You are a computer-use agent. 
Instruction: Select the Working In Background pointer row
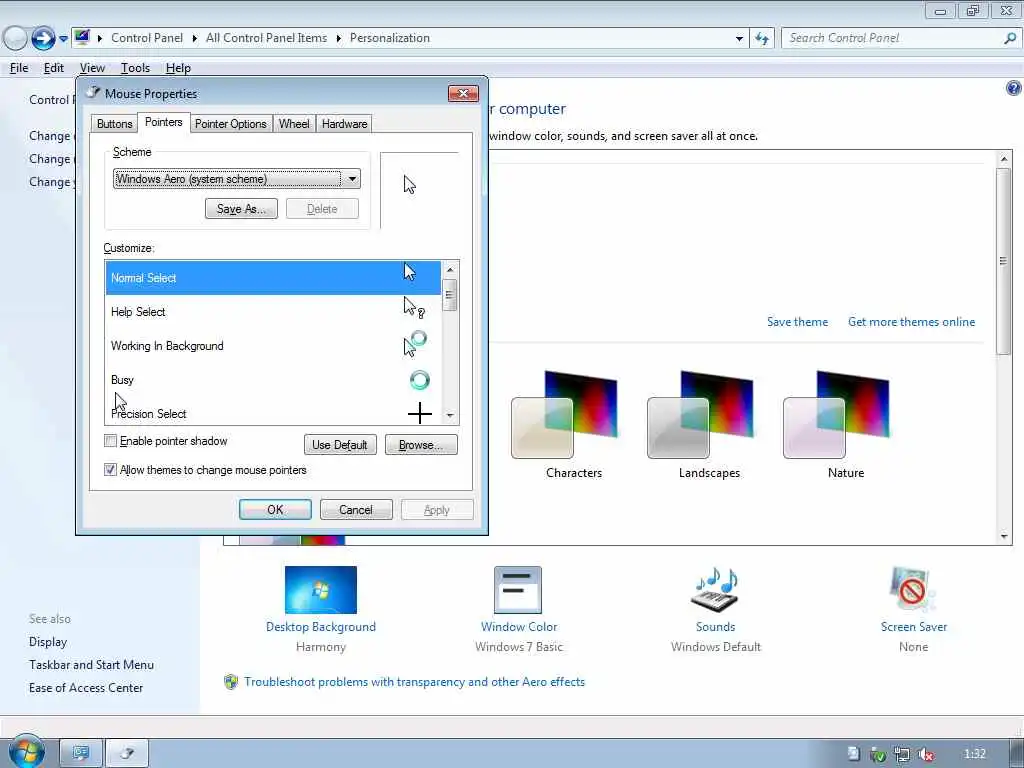coord(273,345)
